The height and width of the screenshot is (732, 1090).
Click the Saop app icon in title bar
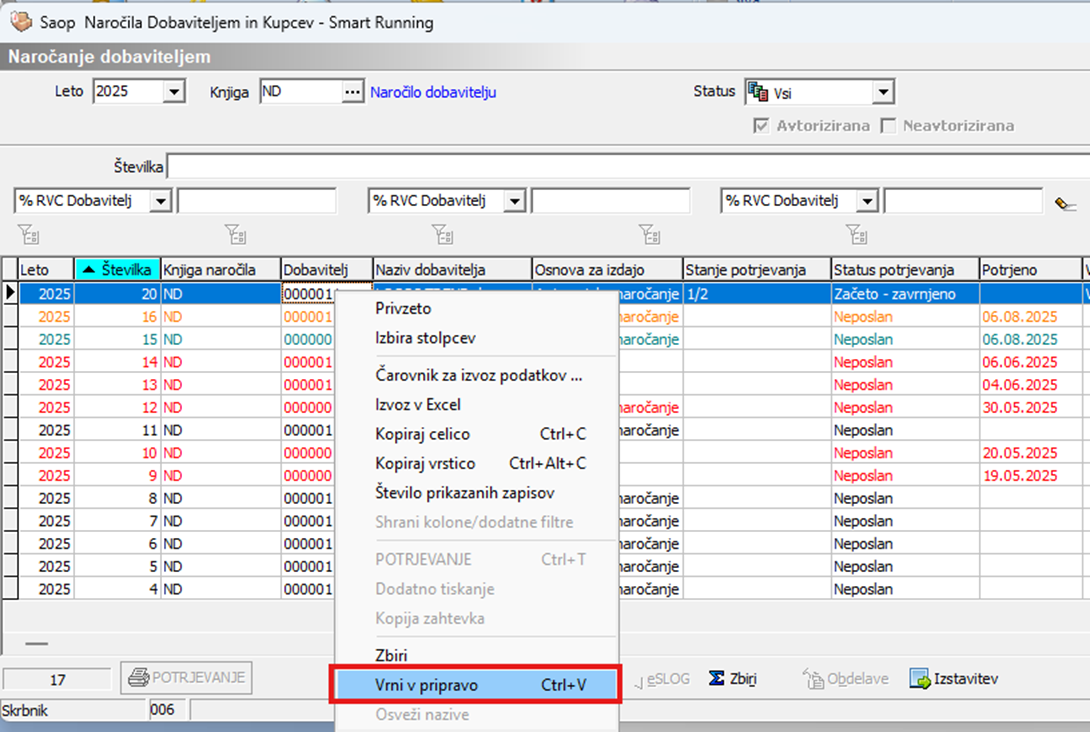(21, 22)
